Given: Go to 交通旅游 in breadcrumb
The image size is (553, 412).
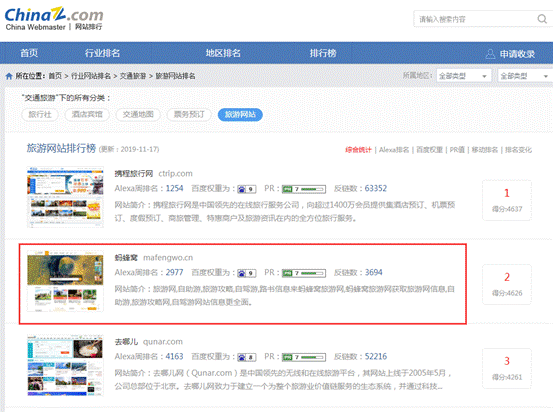Looking at the screenshot, I should point(133,76).
